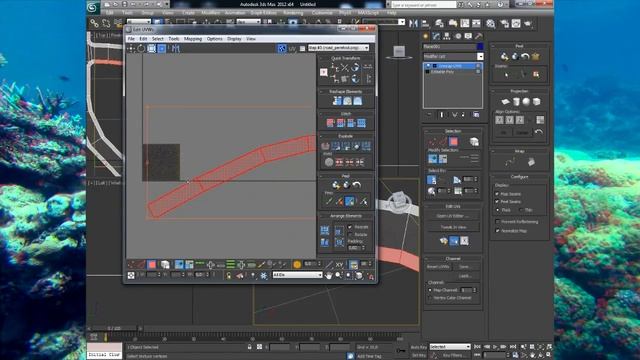640x360 pixels.
Task: Toggle Normalize Map checkbox
Action: (x=497, y=231)
